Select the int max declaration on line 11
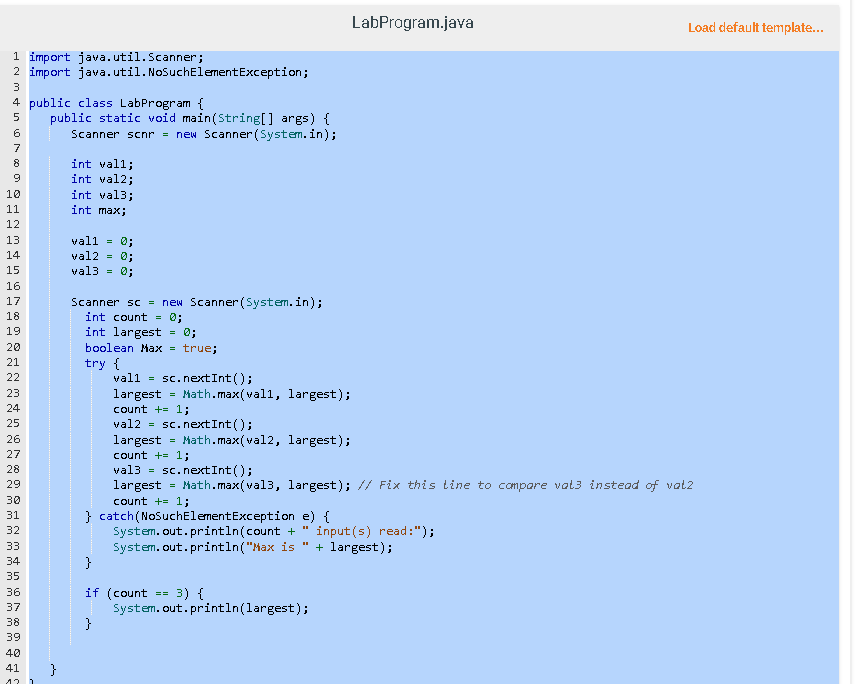This screenshot has height=684, width=861. click(x=100, y=209)
